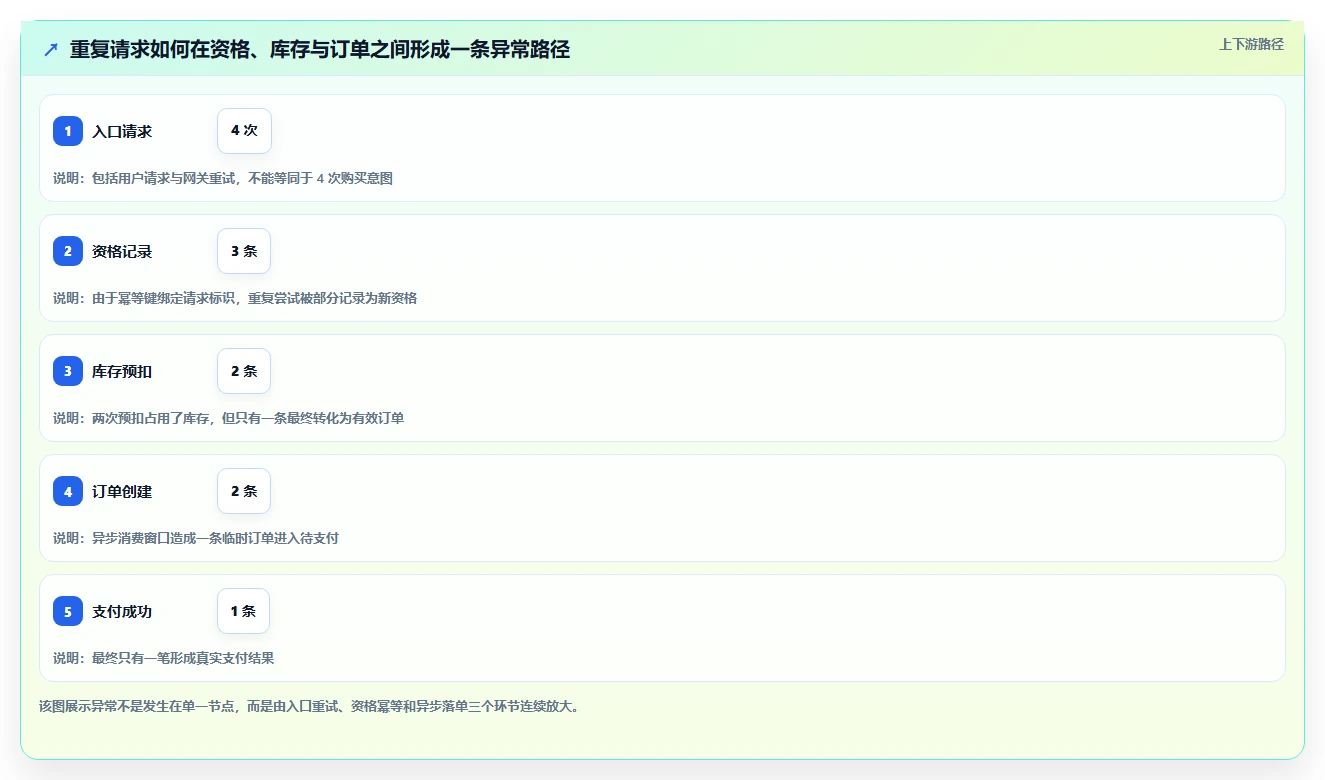Click the footer summary starting '该图展示异常不是发生在单一节点'
1325x780 pixels.
(309, 706)
